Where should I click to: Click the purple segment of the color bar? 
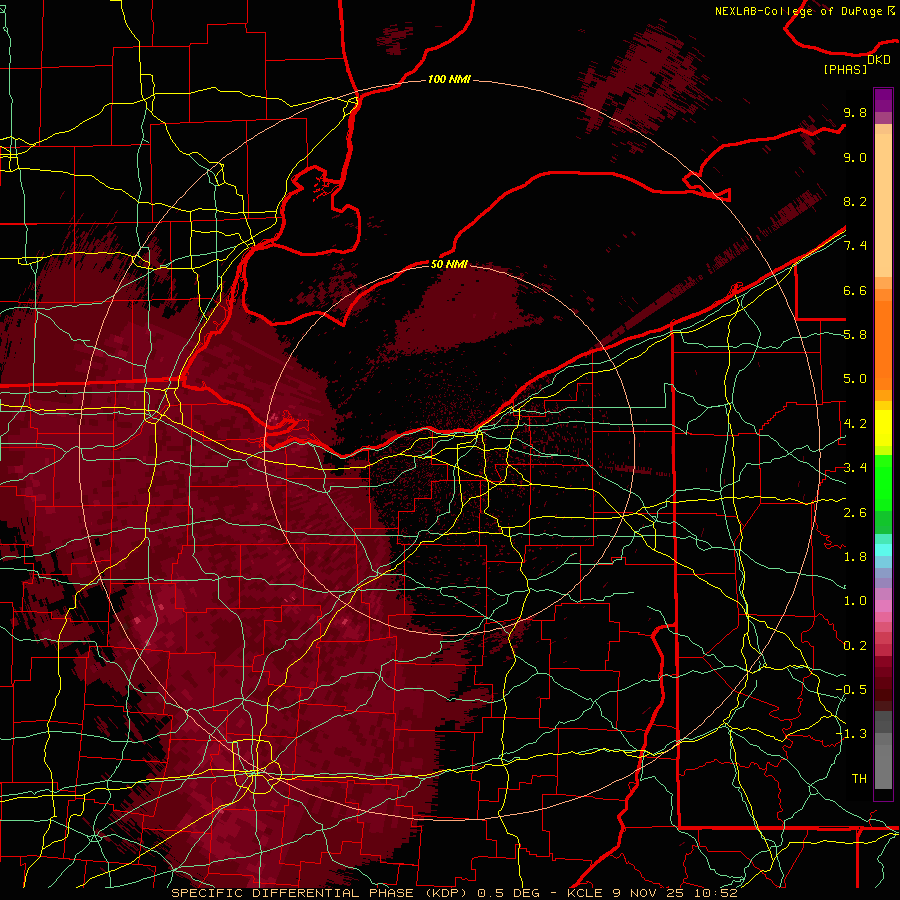(883, 100)
